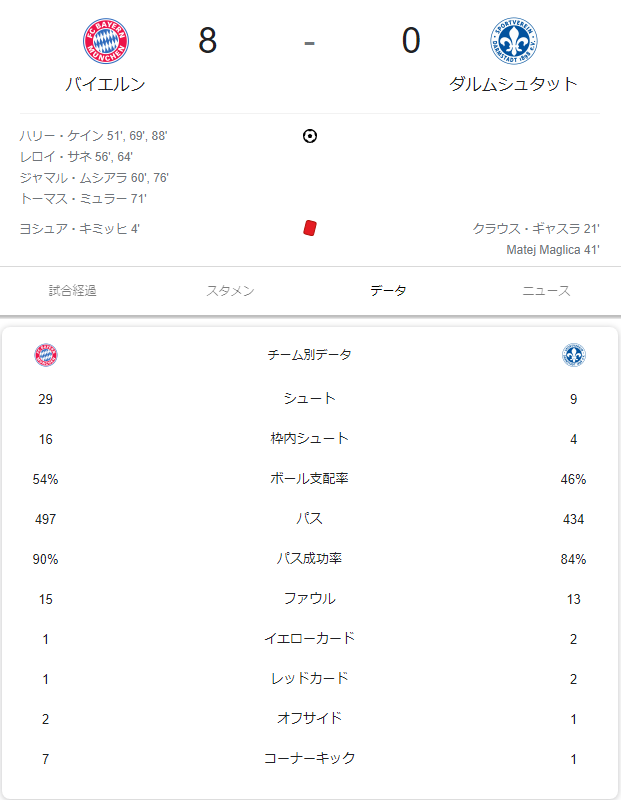Open the 試合経過 tab
This screenshot has height=800, width=621.
click(73, 291)
